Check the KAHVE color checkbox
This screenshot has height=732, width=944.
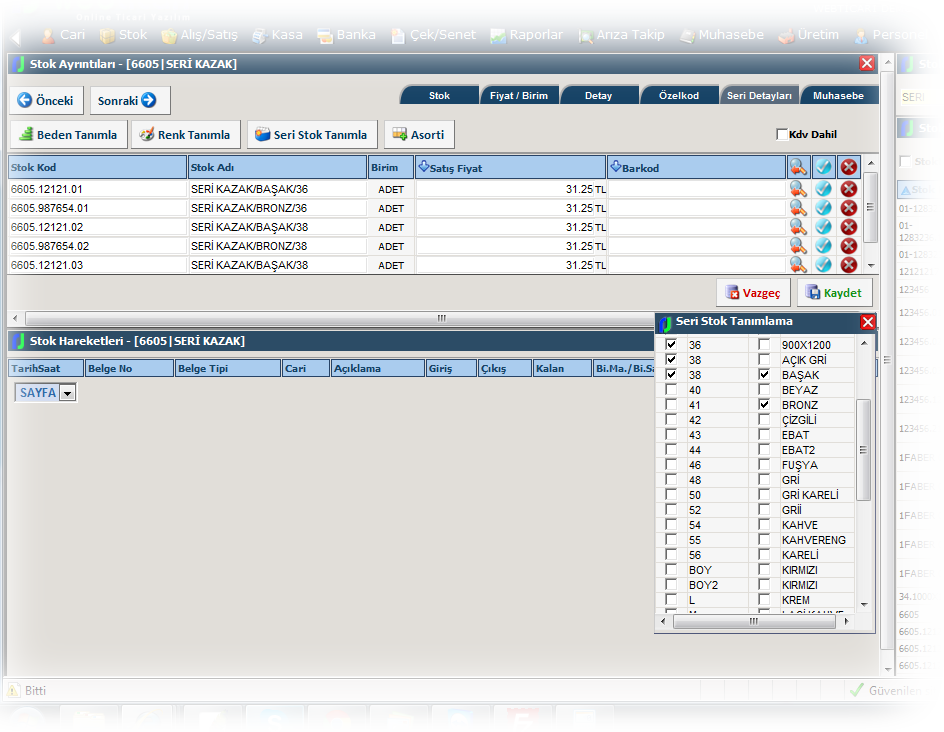click(764, 524)
